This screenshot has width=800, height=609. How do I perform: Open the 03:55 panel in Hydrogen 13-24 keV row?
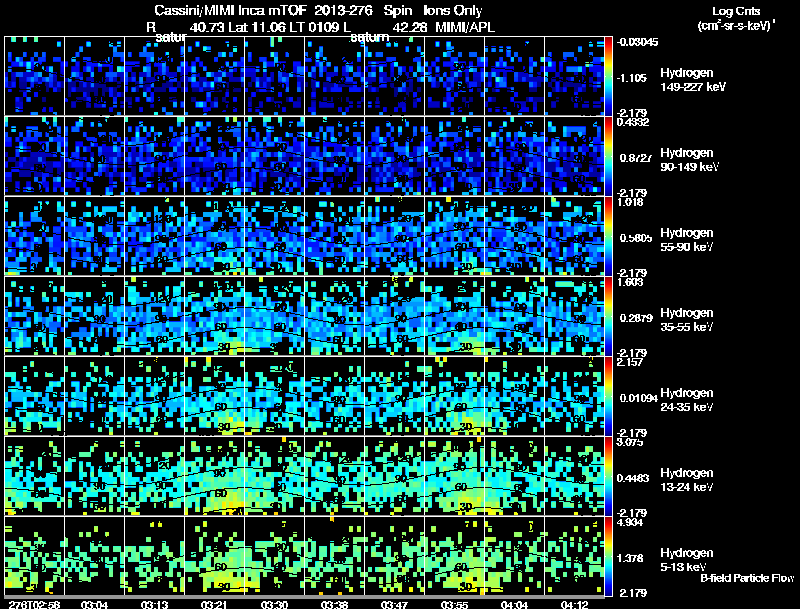[x=454, y=476]
